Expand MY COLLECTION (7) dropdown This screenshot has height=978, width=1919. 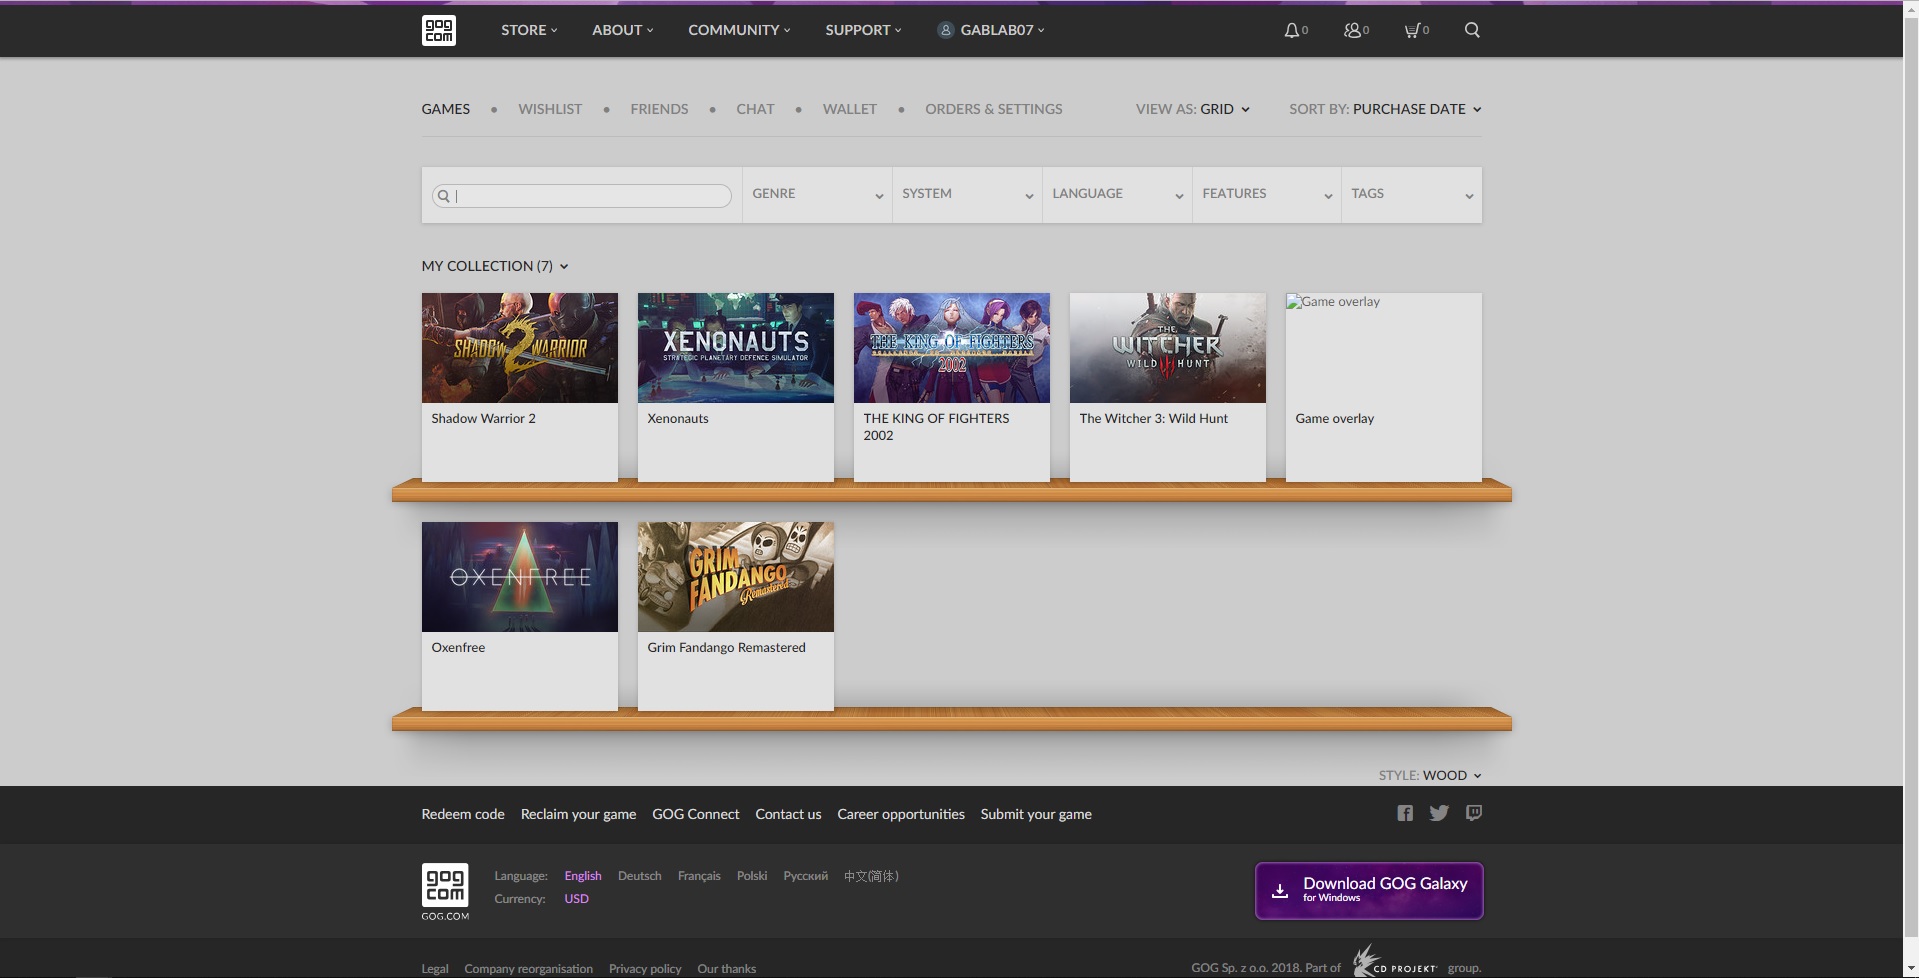495,266
